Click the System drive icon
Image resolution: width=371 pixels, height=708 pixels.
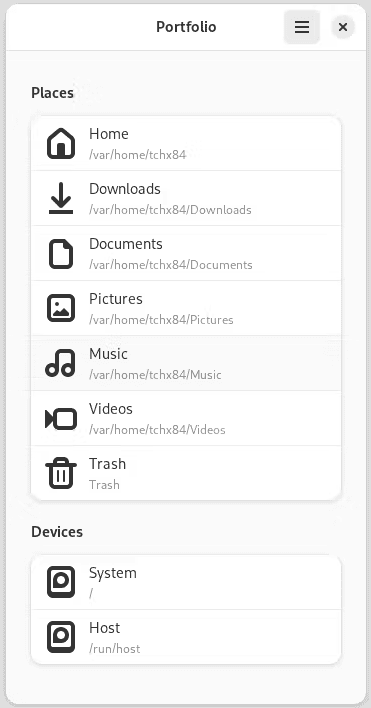[x=61, y=582]
